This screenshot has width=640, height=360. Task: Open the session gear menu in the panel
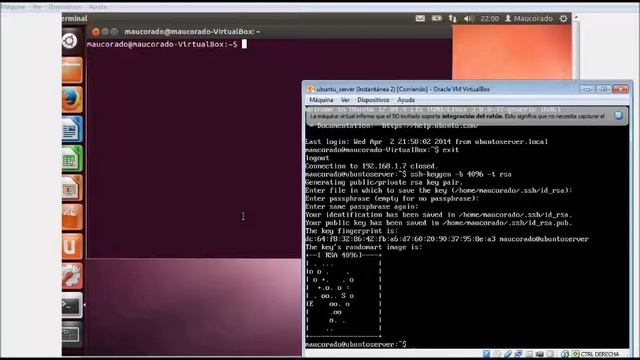563,18
